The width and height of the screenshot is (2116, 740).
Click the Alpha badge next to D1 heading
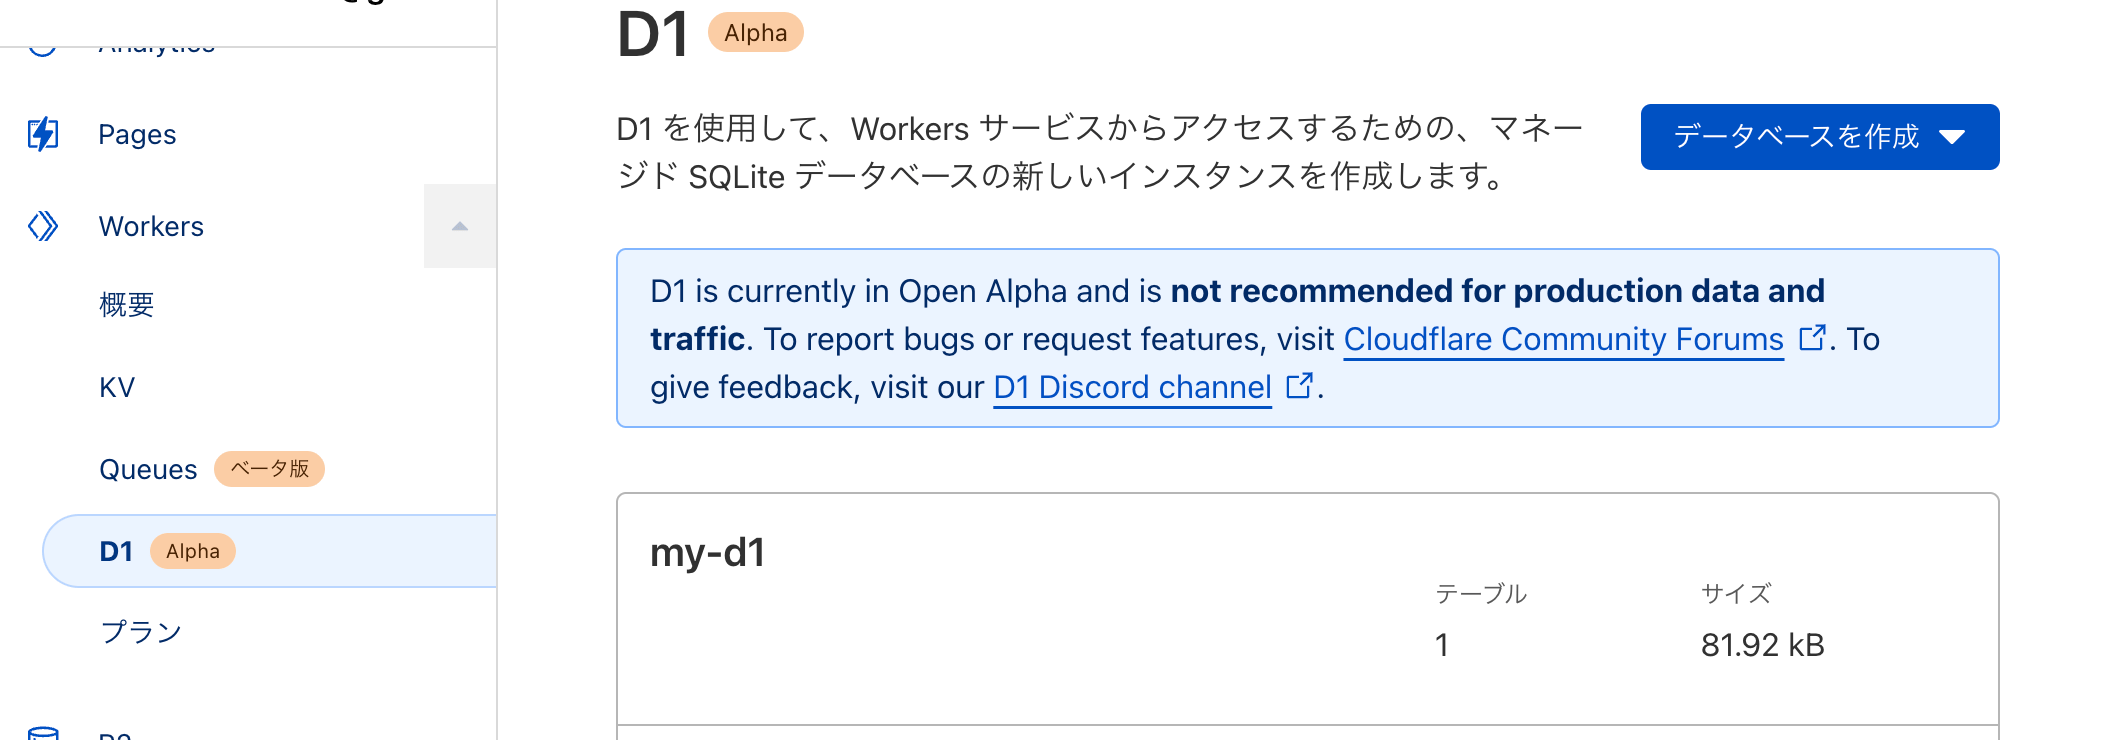tap(755, 32)
